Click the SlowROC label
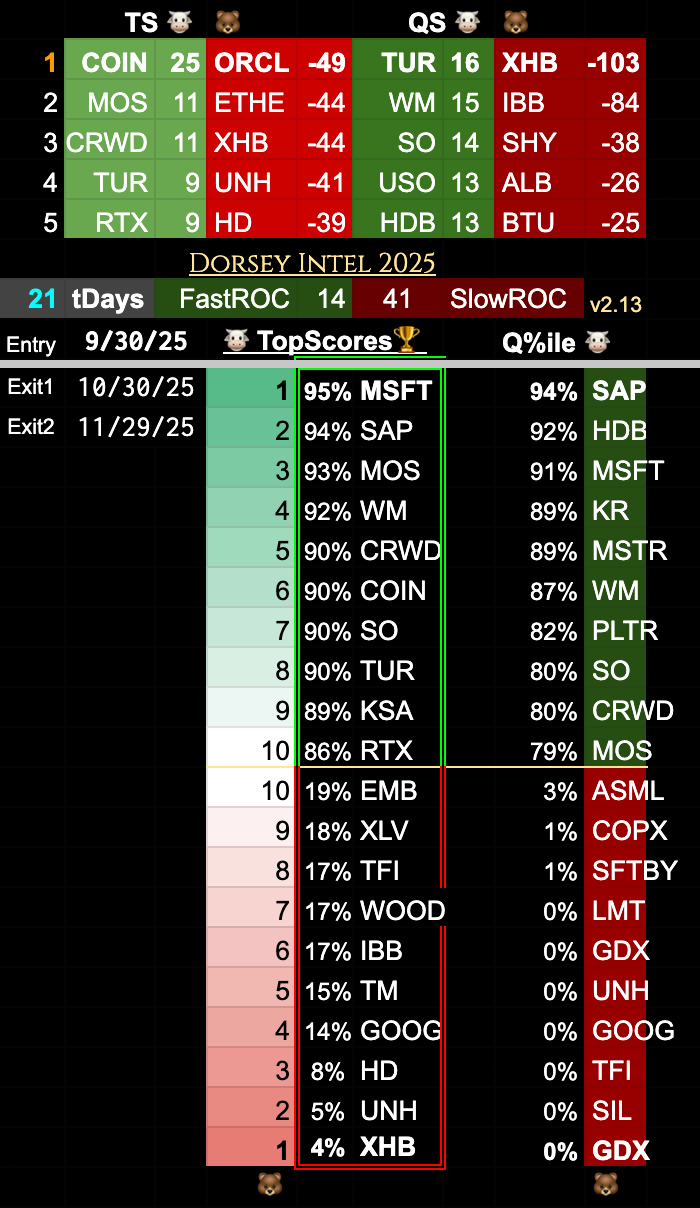700x1208 pixels. click(x=509, y=298)
